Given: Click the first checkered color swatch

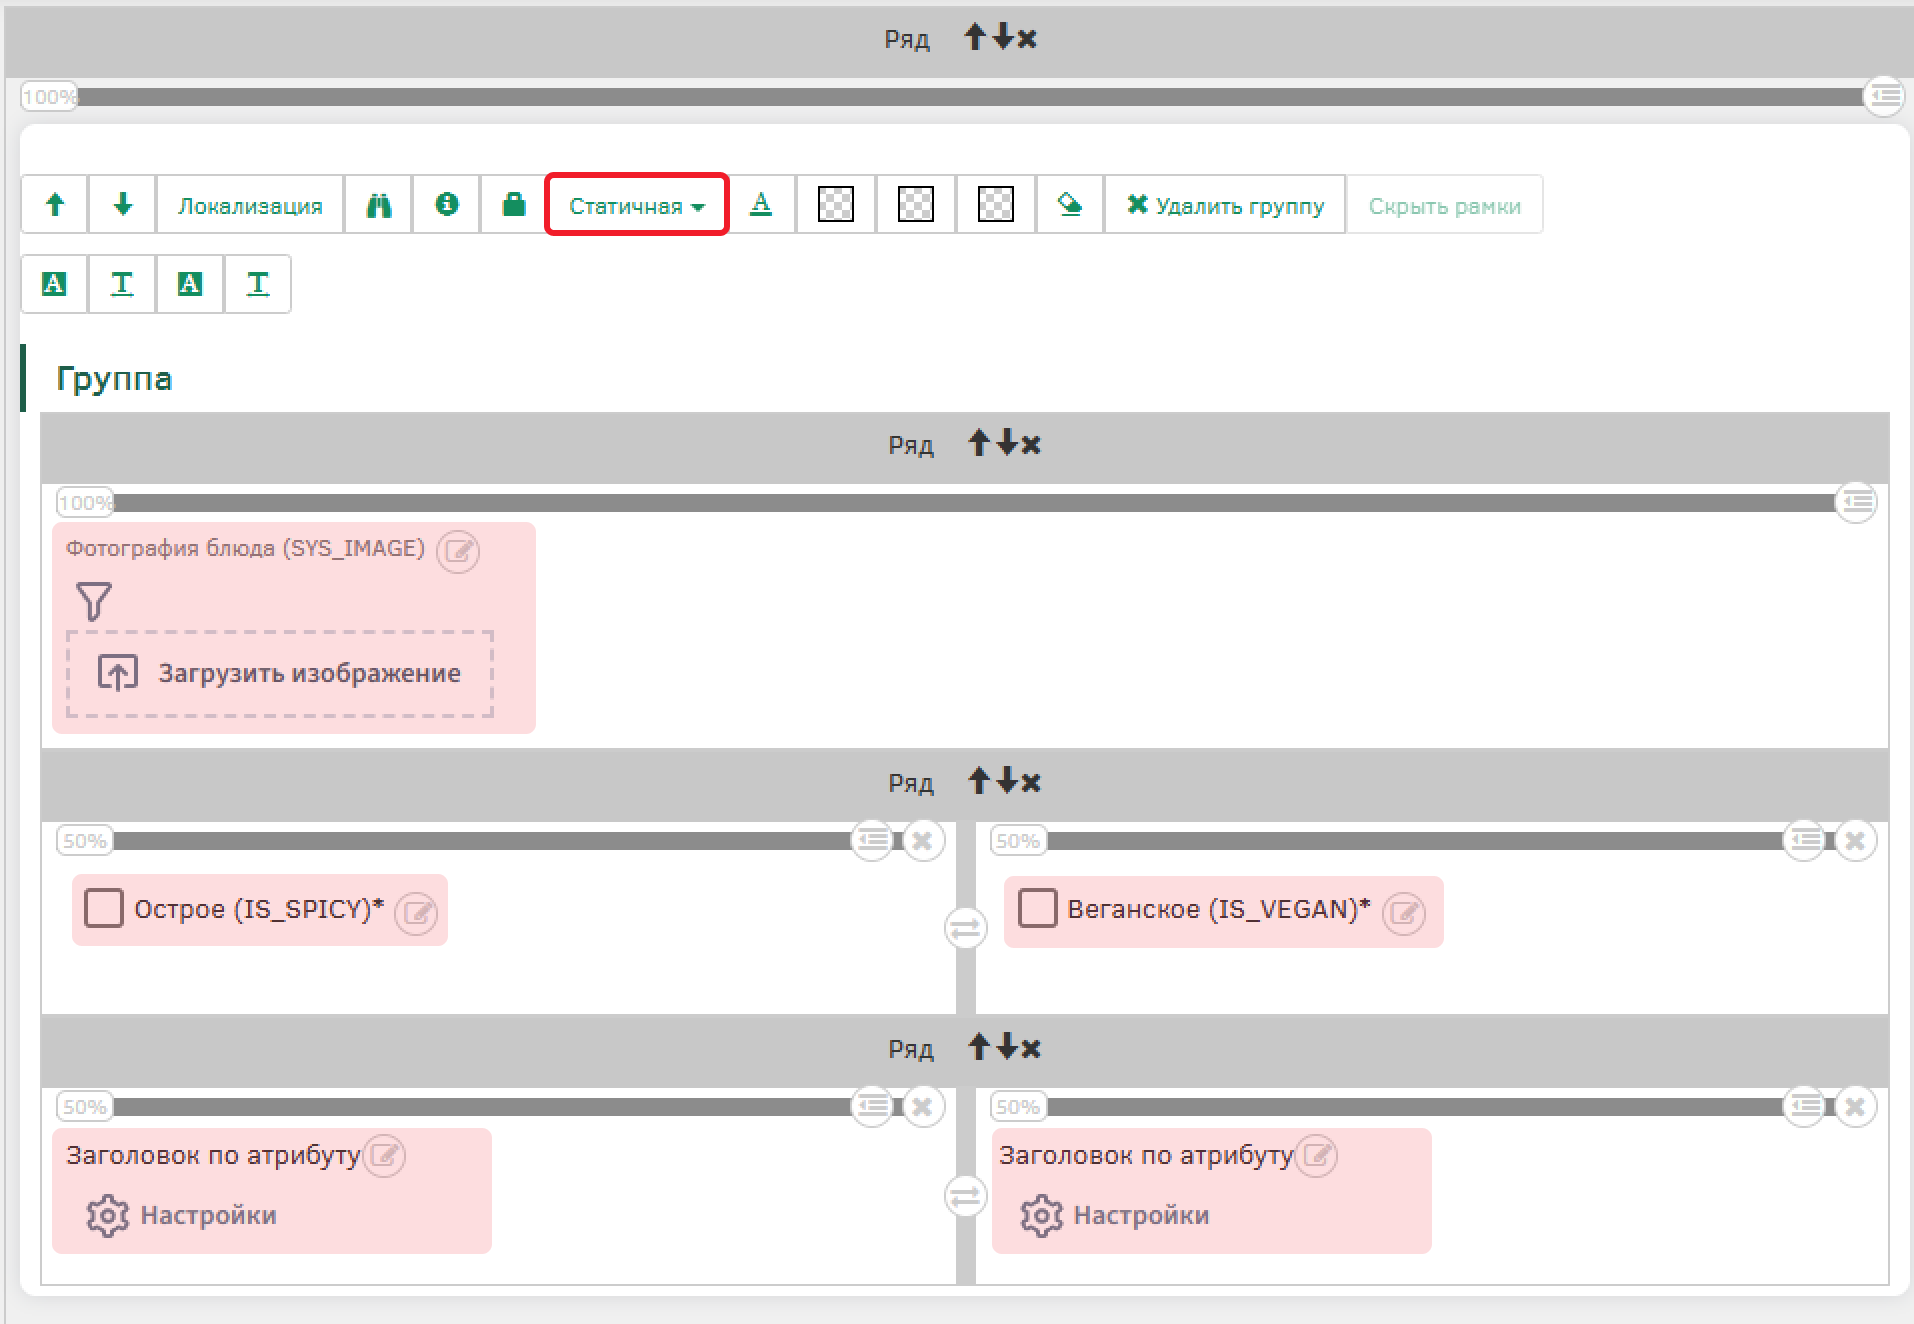Looking at the screenshot, I should click(835, 205).
